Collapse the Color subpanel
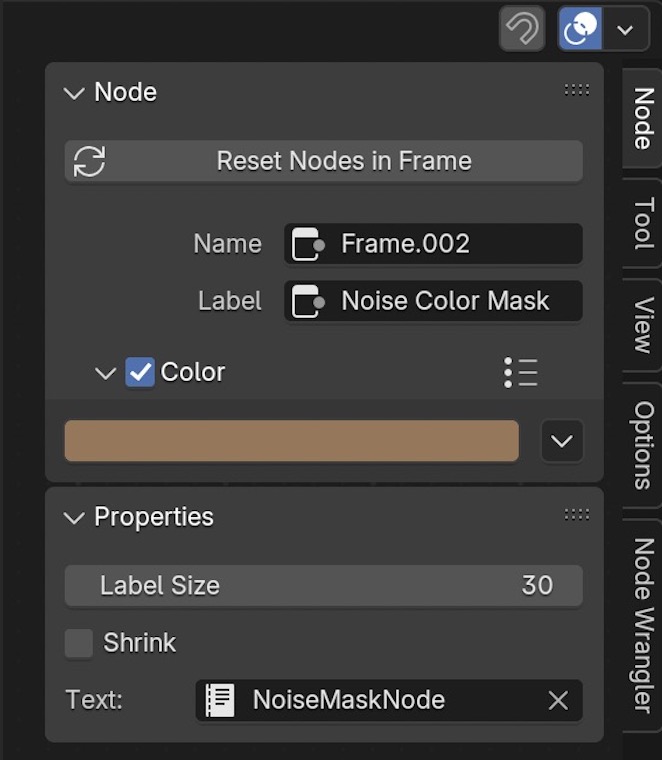 pos(105,373)
